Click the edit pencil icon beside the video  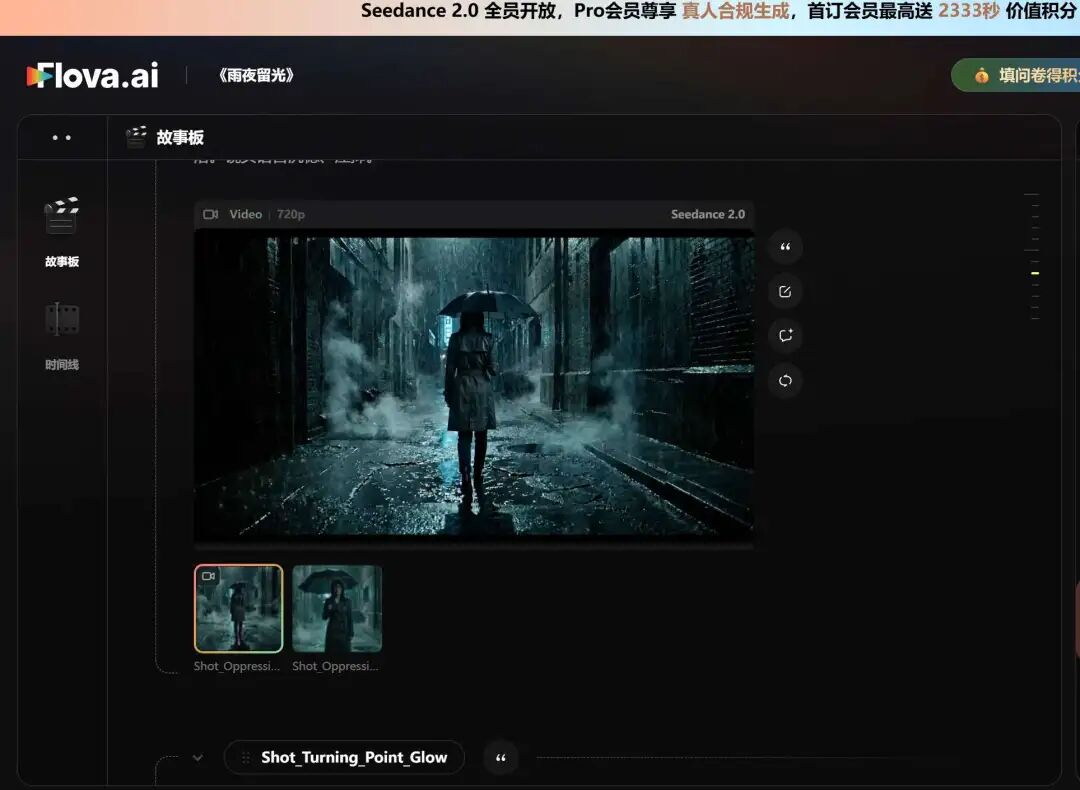(785, 292)
